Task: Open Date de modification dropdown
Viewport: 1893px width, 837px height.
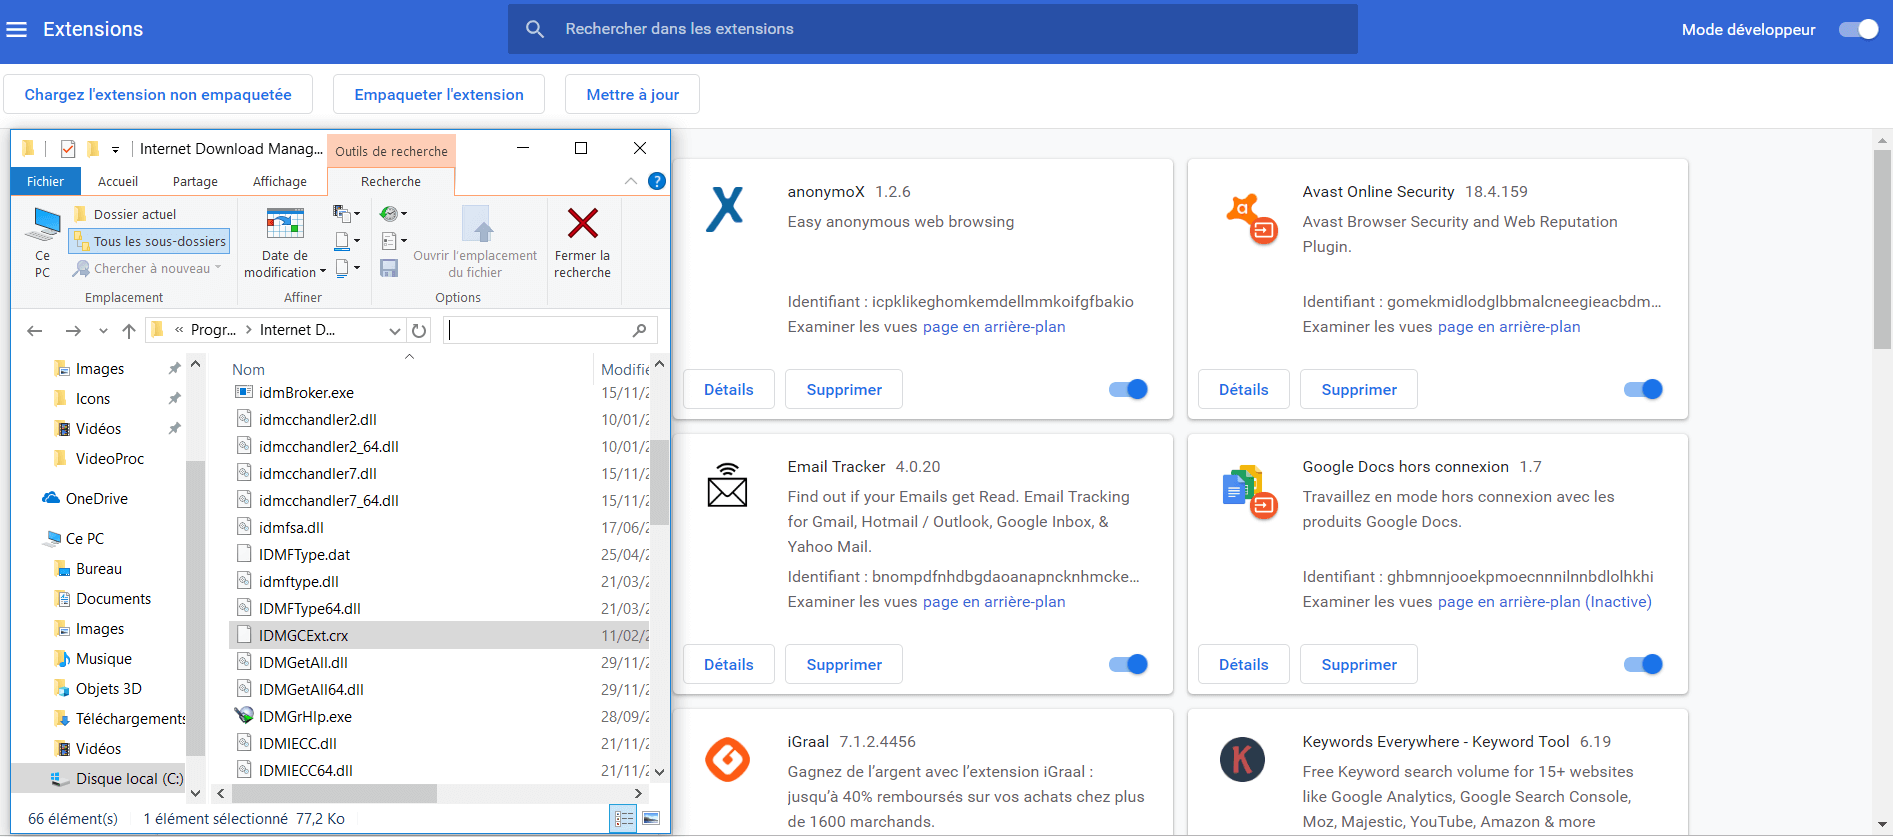Action: [285, 242]
